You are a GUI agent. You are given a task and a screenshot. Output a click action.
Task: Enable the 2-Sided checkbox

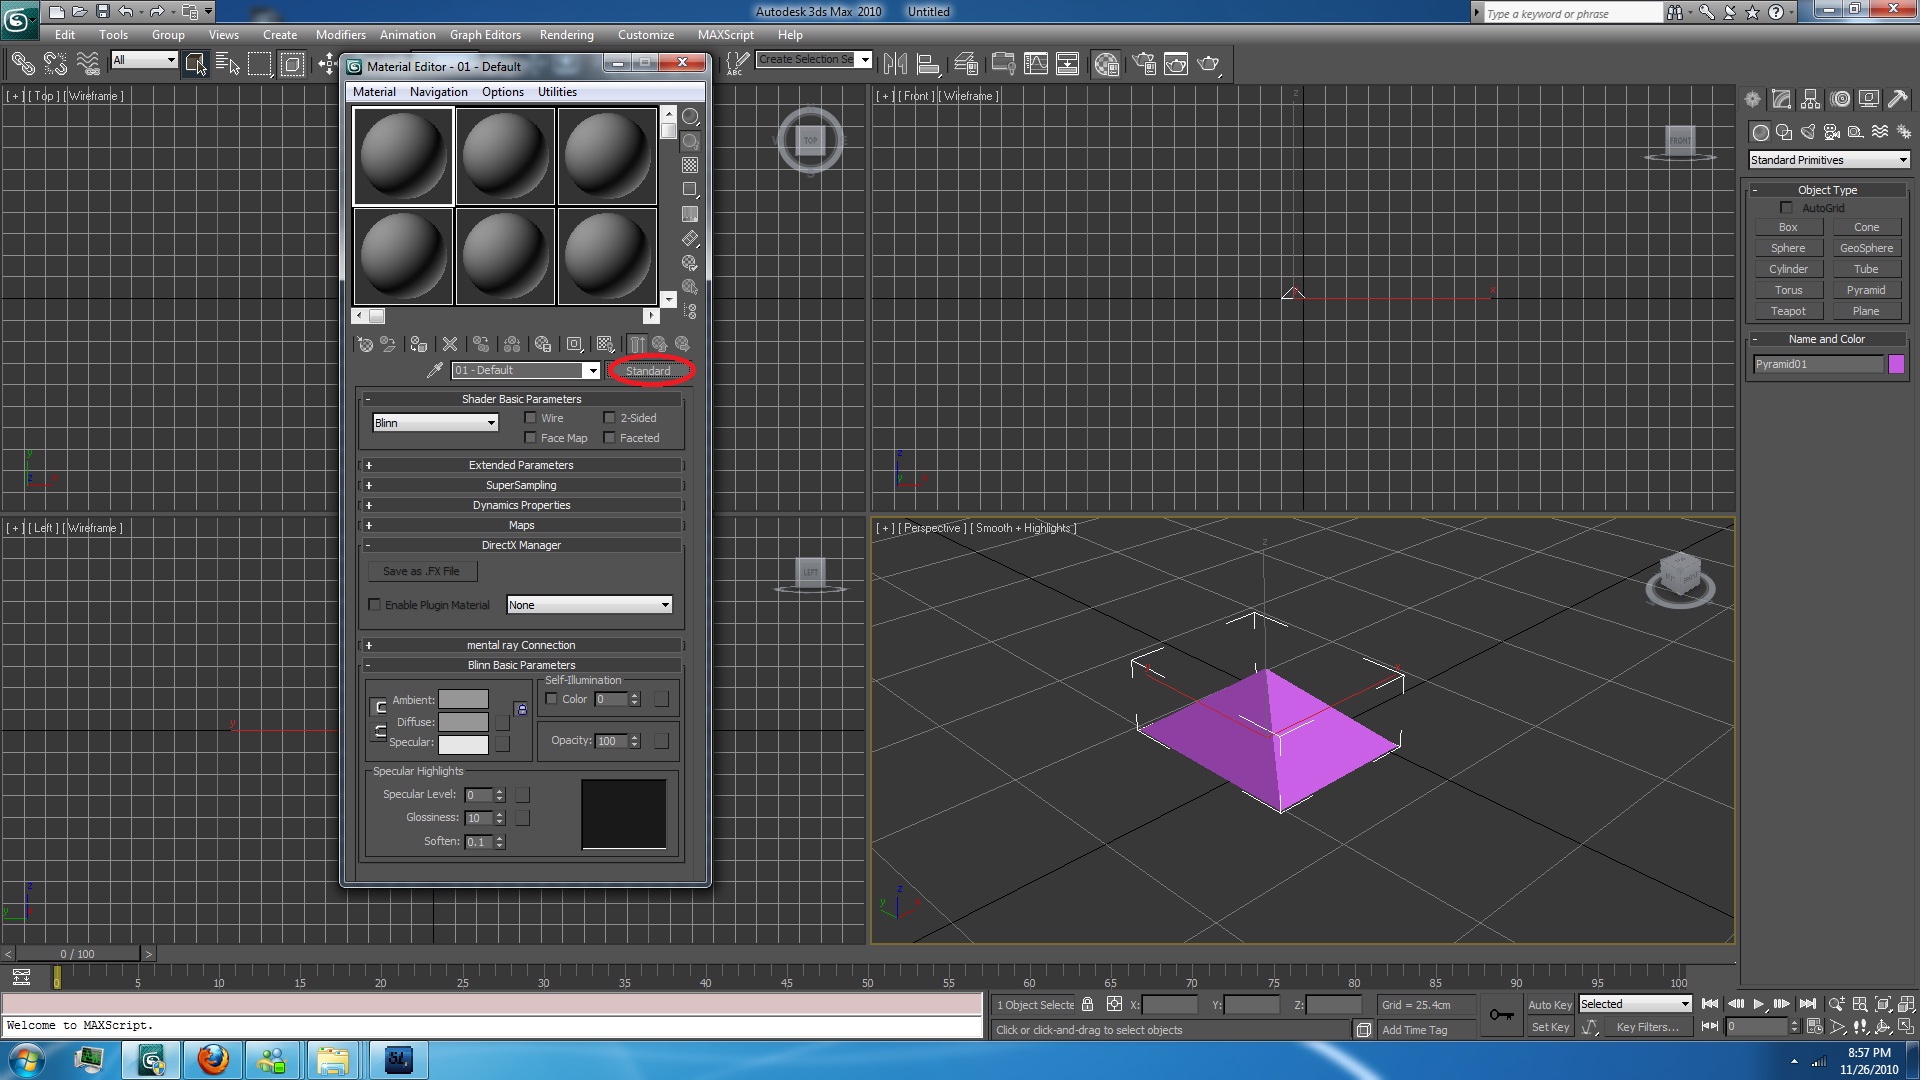coord(609,417)
